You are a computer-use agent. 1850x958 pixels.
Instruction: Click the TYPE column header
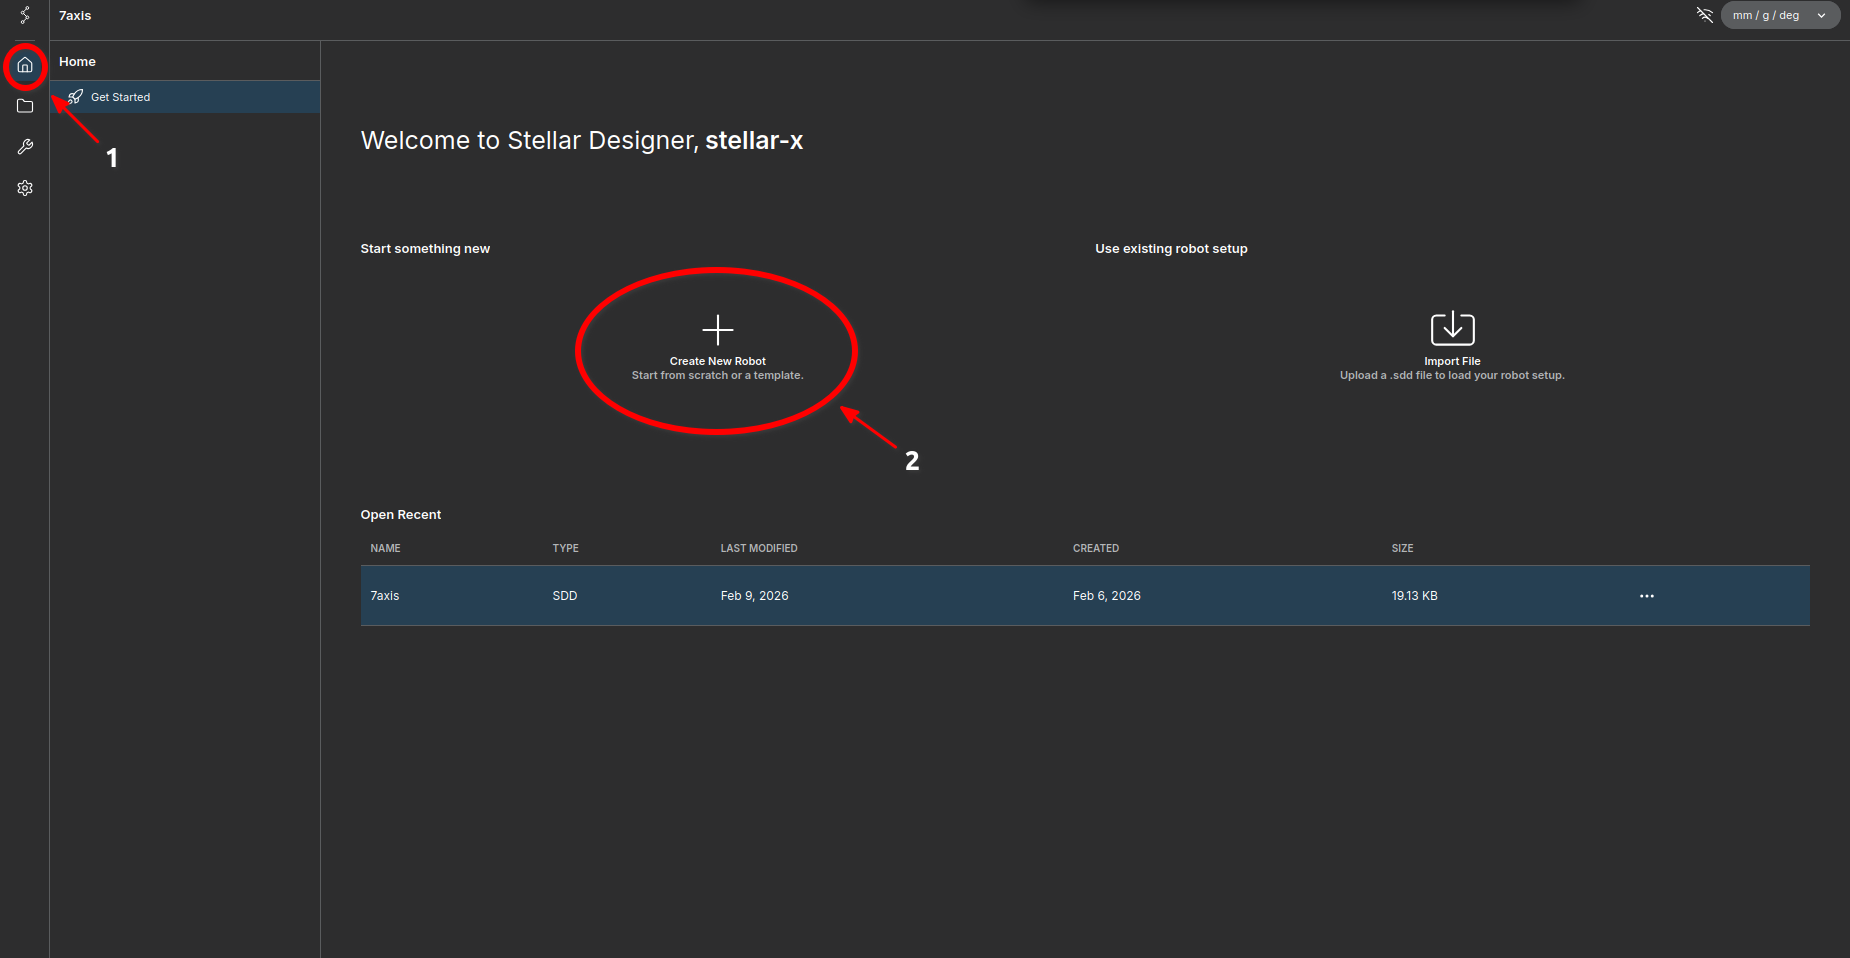[x=565, y=548]
